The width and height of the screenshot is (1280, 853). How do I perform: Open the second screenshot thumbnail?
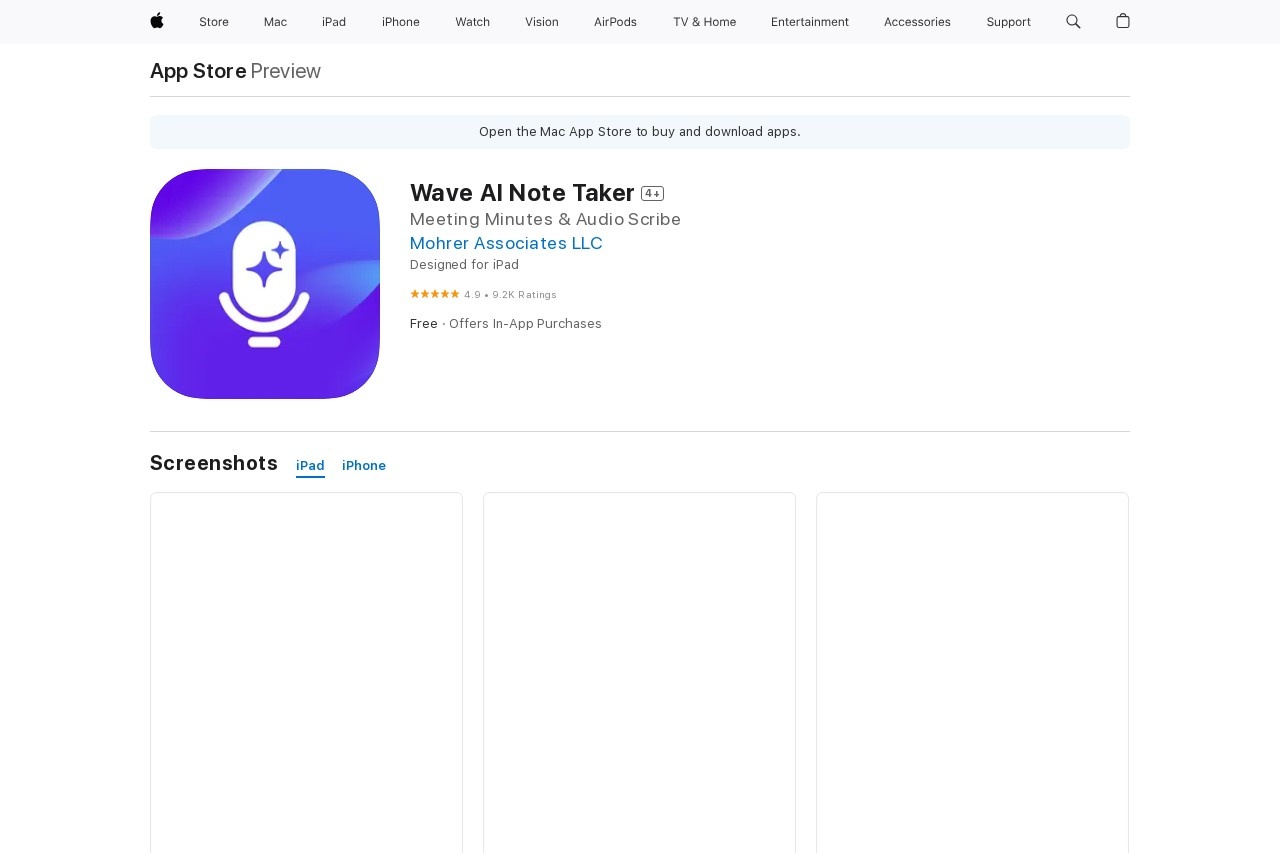coord(639,672)
